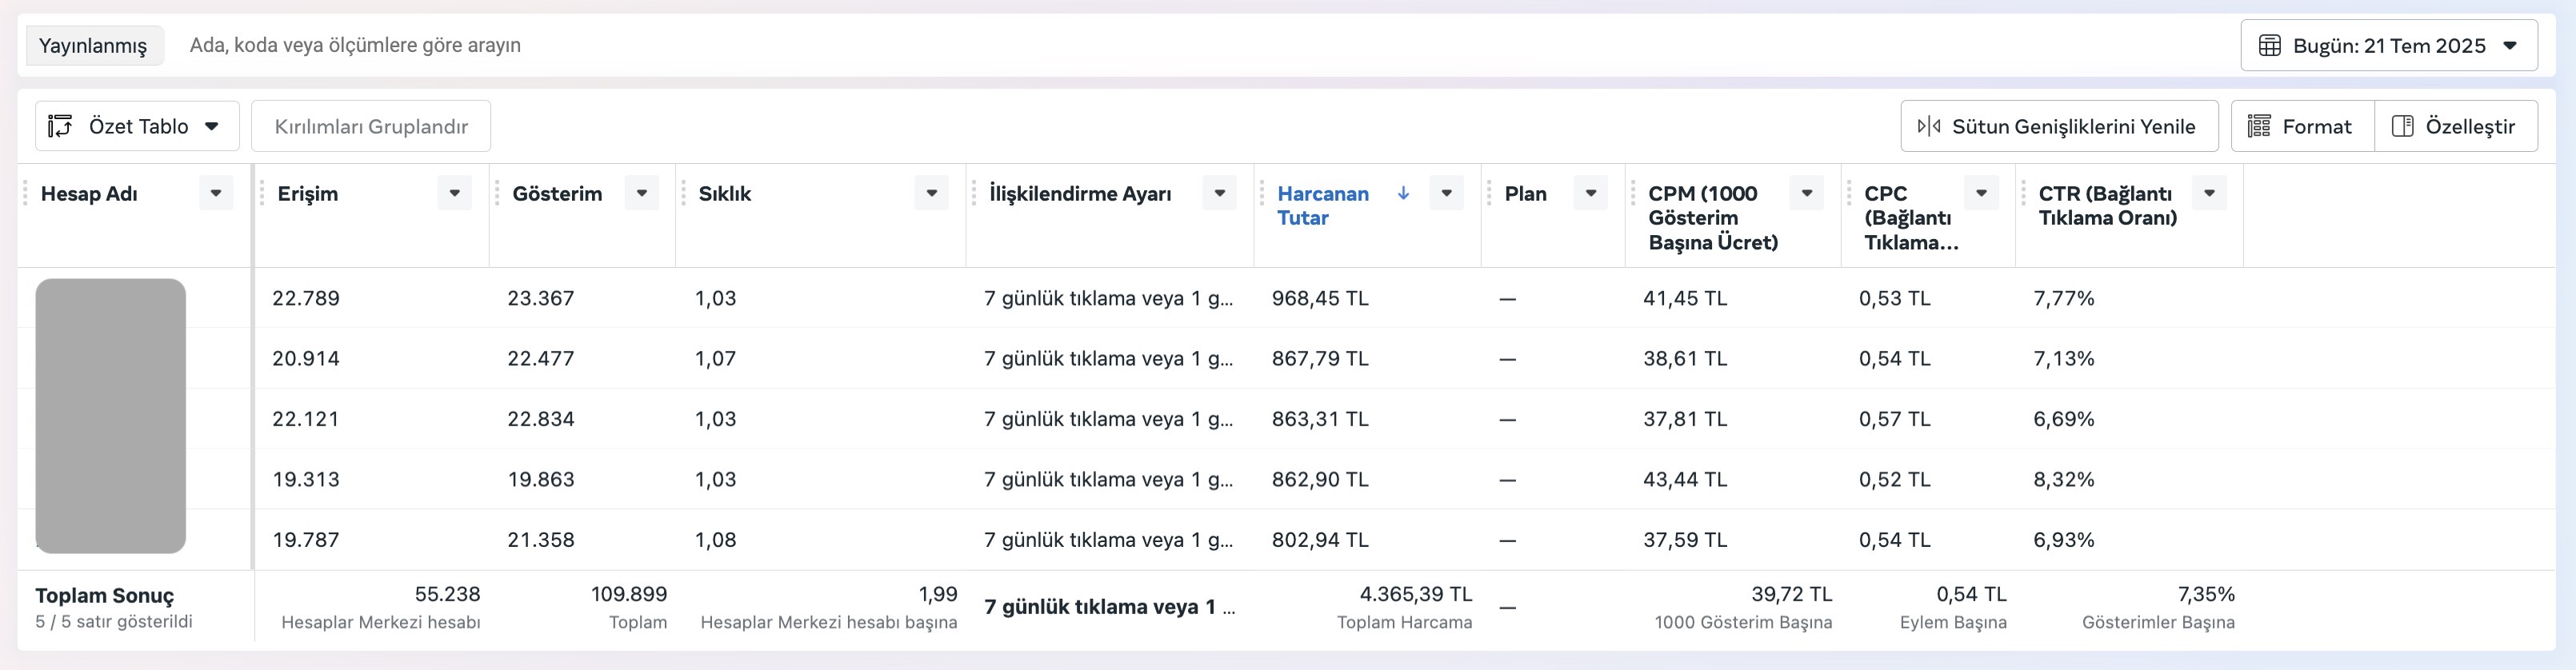Open the CPM column dropdown arrow
The height and width of the screenshot is (670, 2576).
click(1806, 193)
